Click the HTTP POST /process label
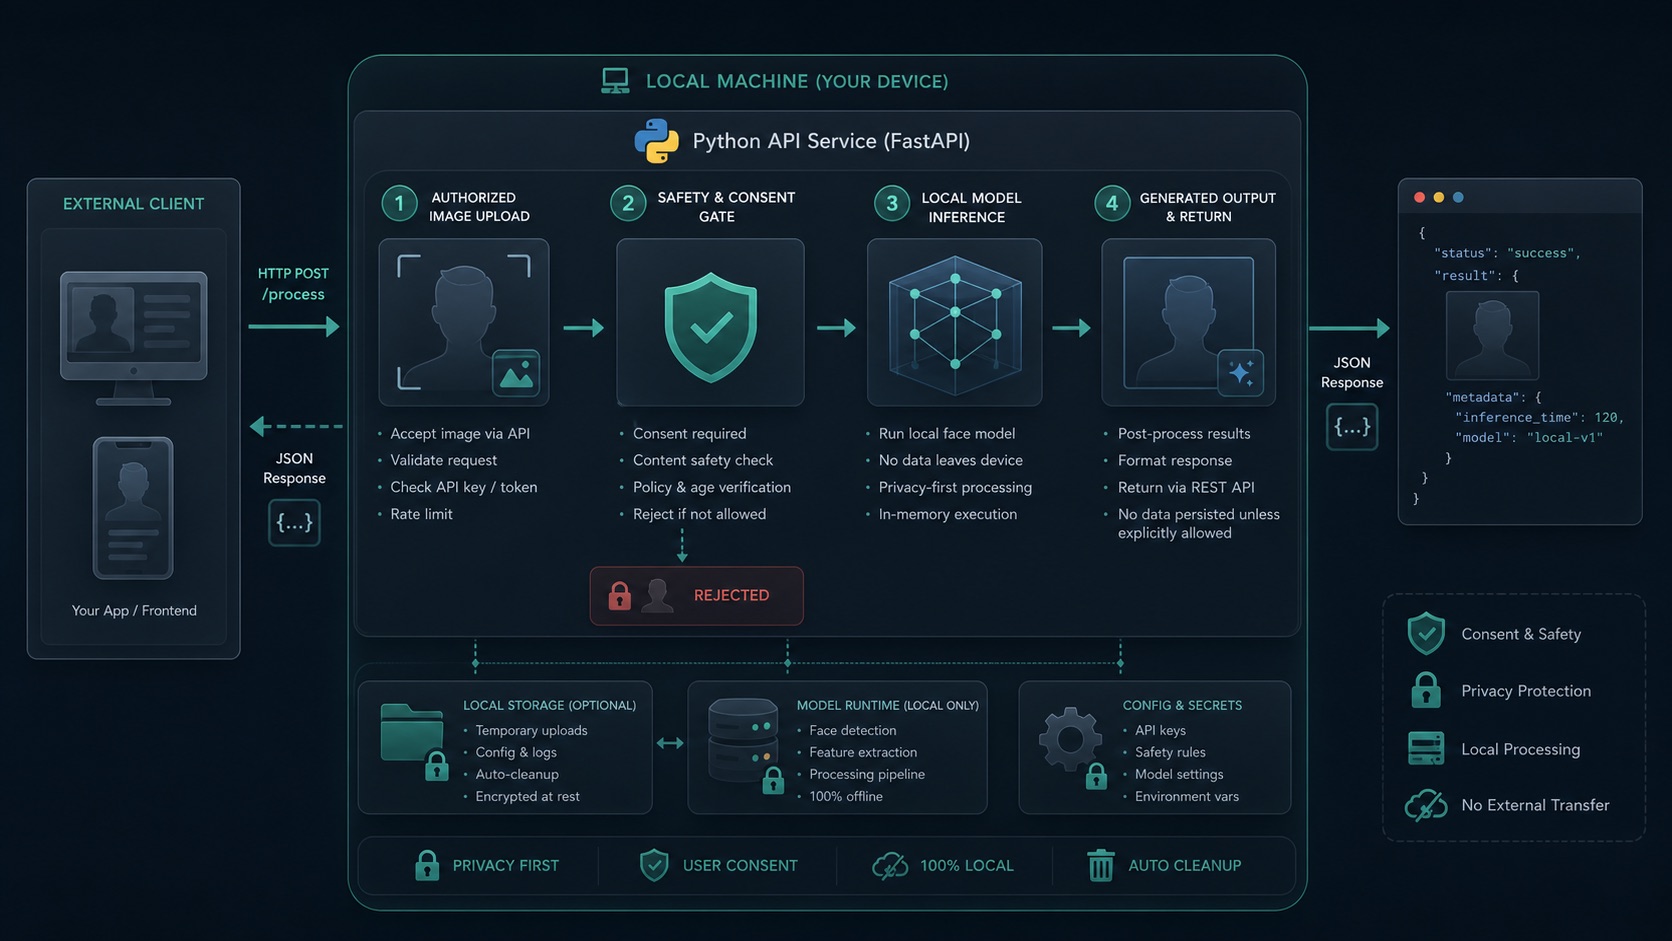 click(293, 284)
